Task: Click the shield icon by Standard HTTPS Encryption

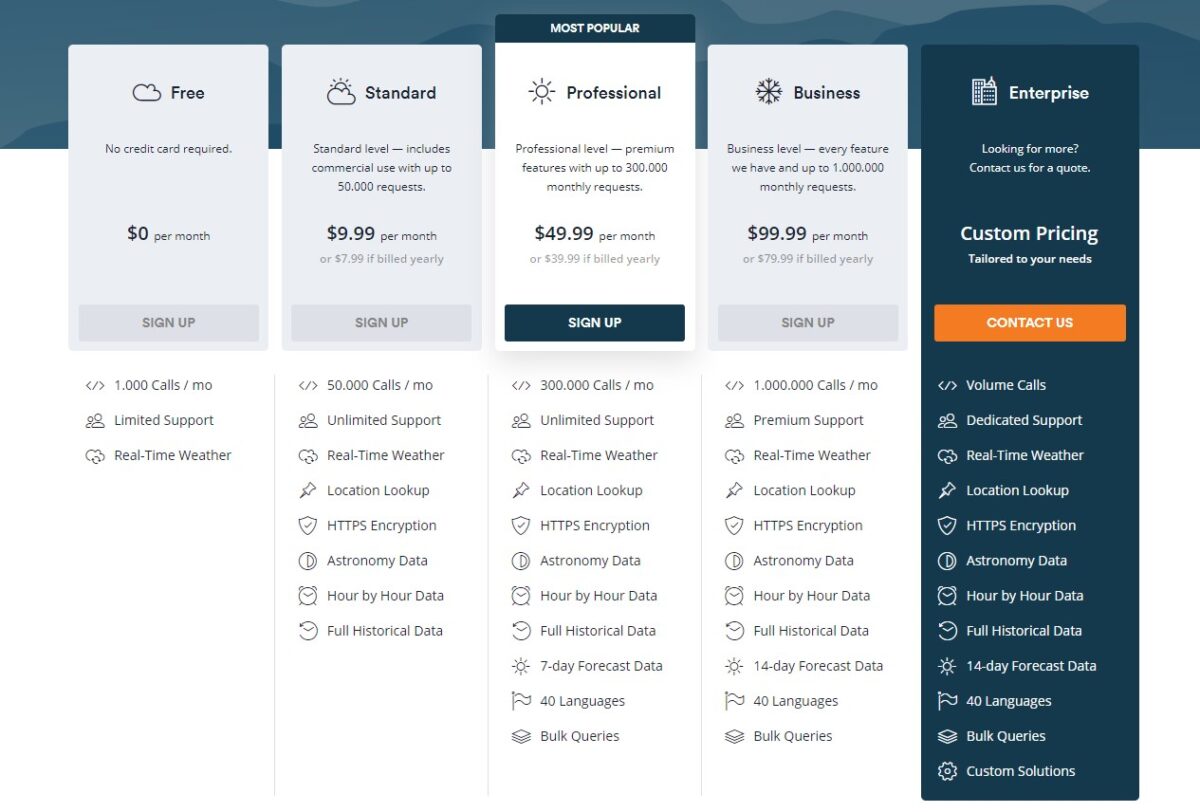Action: pyautogui.click(x=308, y=525)
